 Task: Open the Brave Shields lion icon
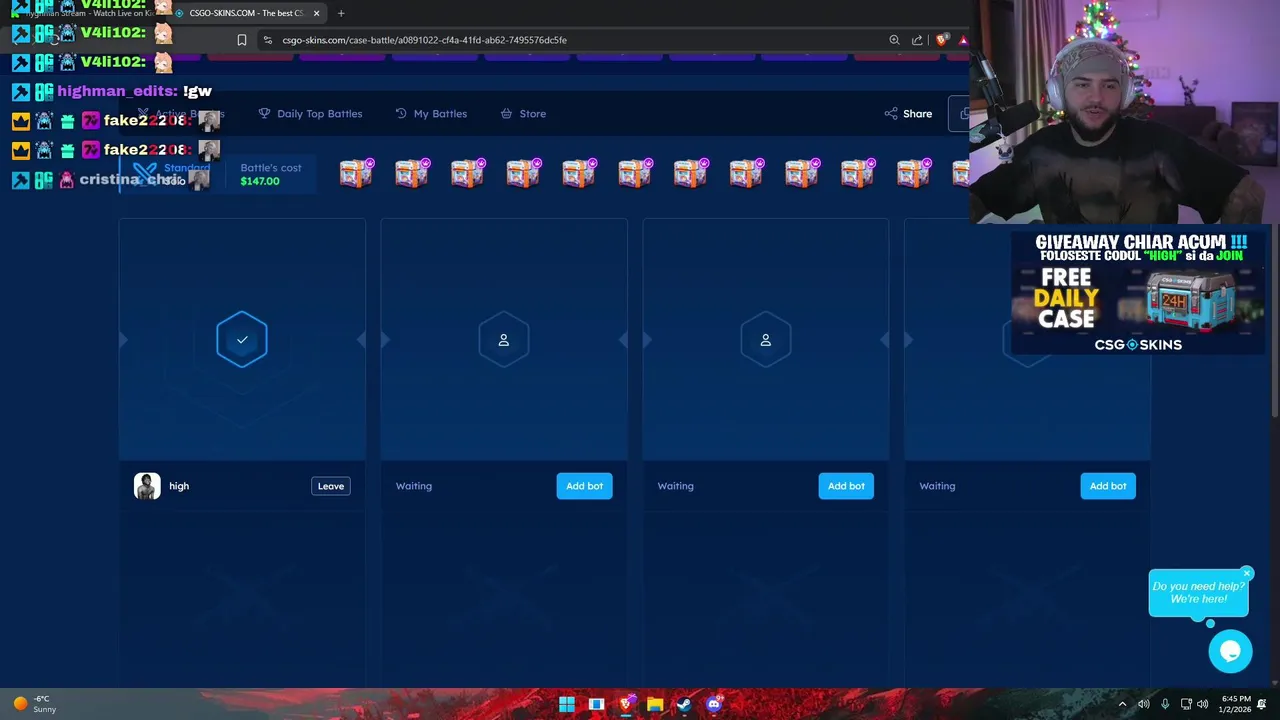(942, 40)
